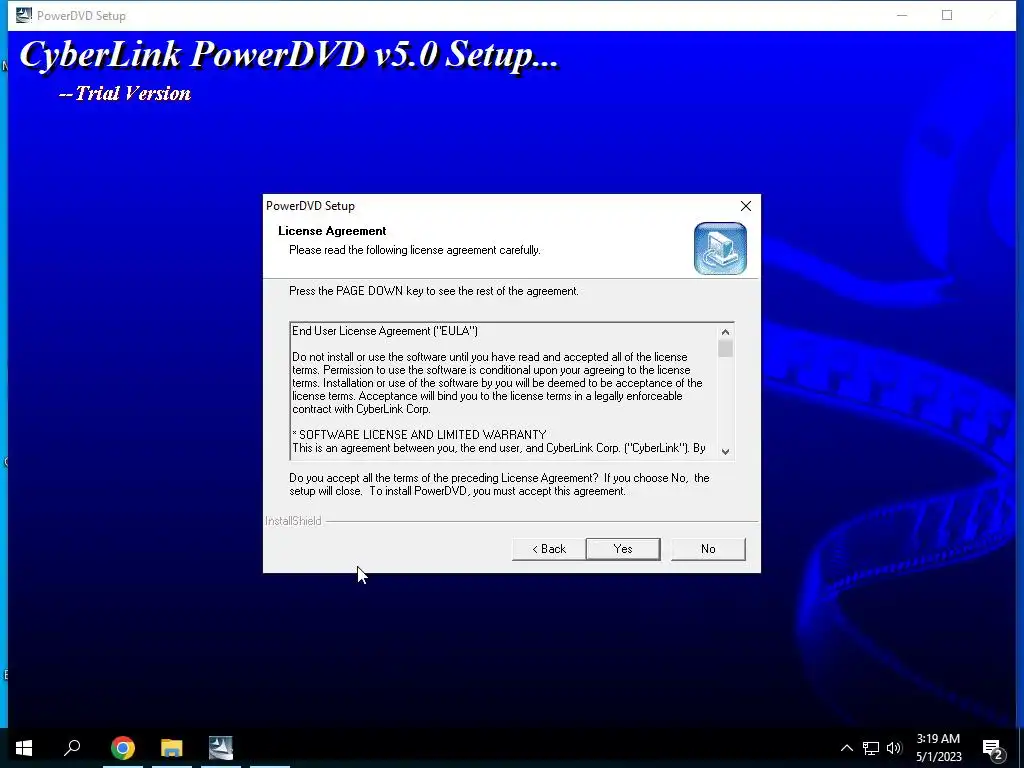This screenshot has width=1024, height=768.
Task: Click 'Press the PAGE DOWN key' instruction text
Action: click(x=434, y=291)
